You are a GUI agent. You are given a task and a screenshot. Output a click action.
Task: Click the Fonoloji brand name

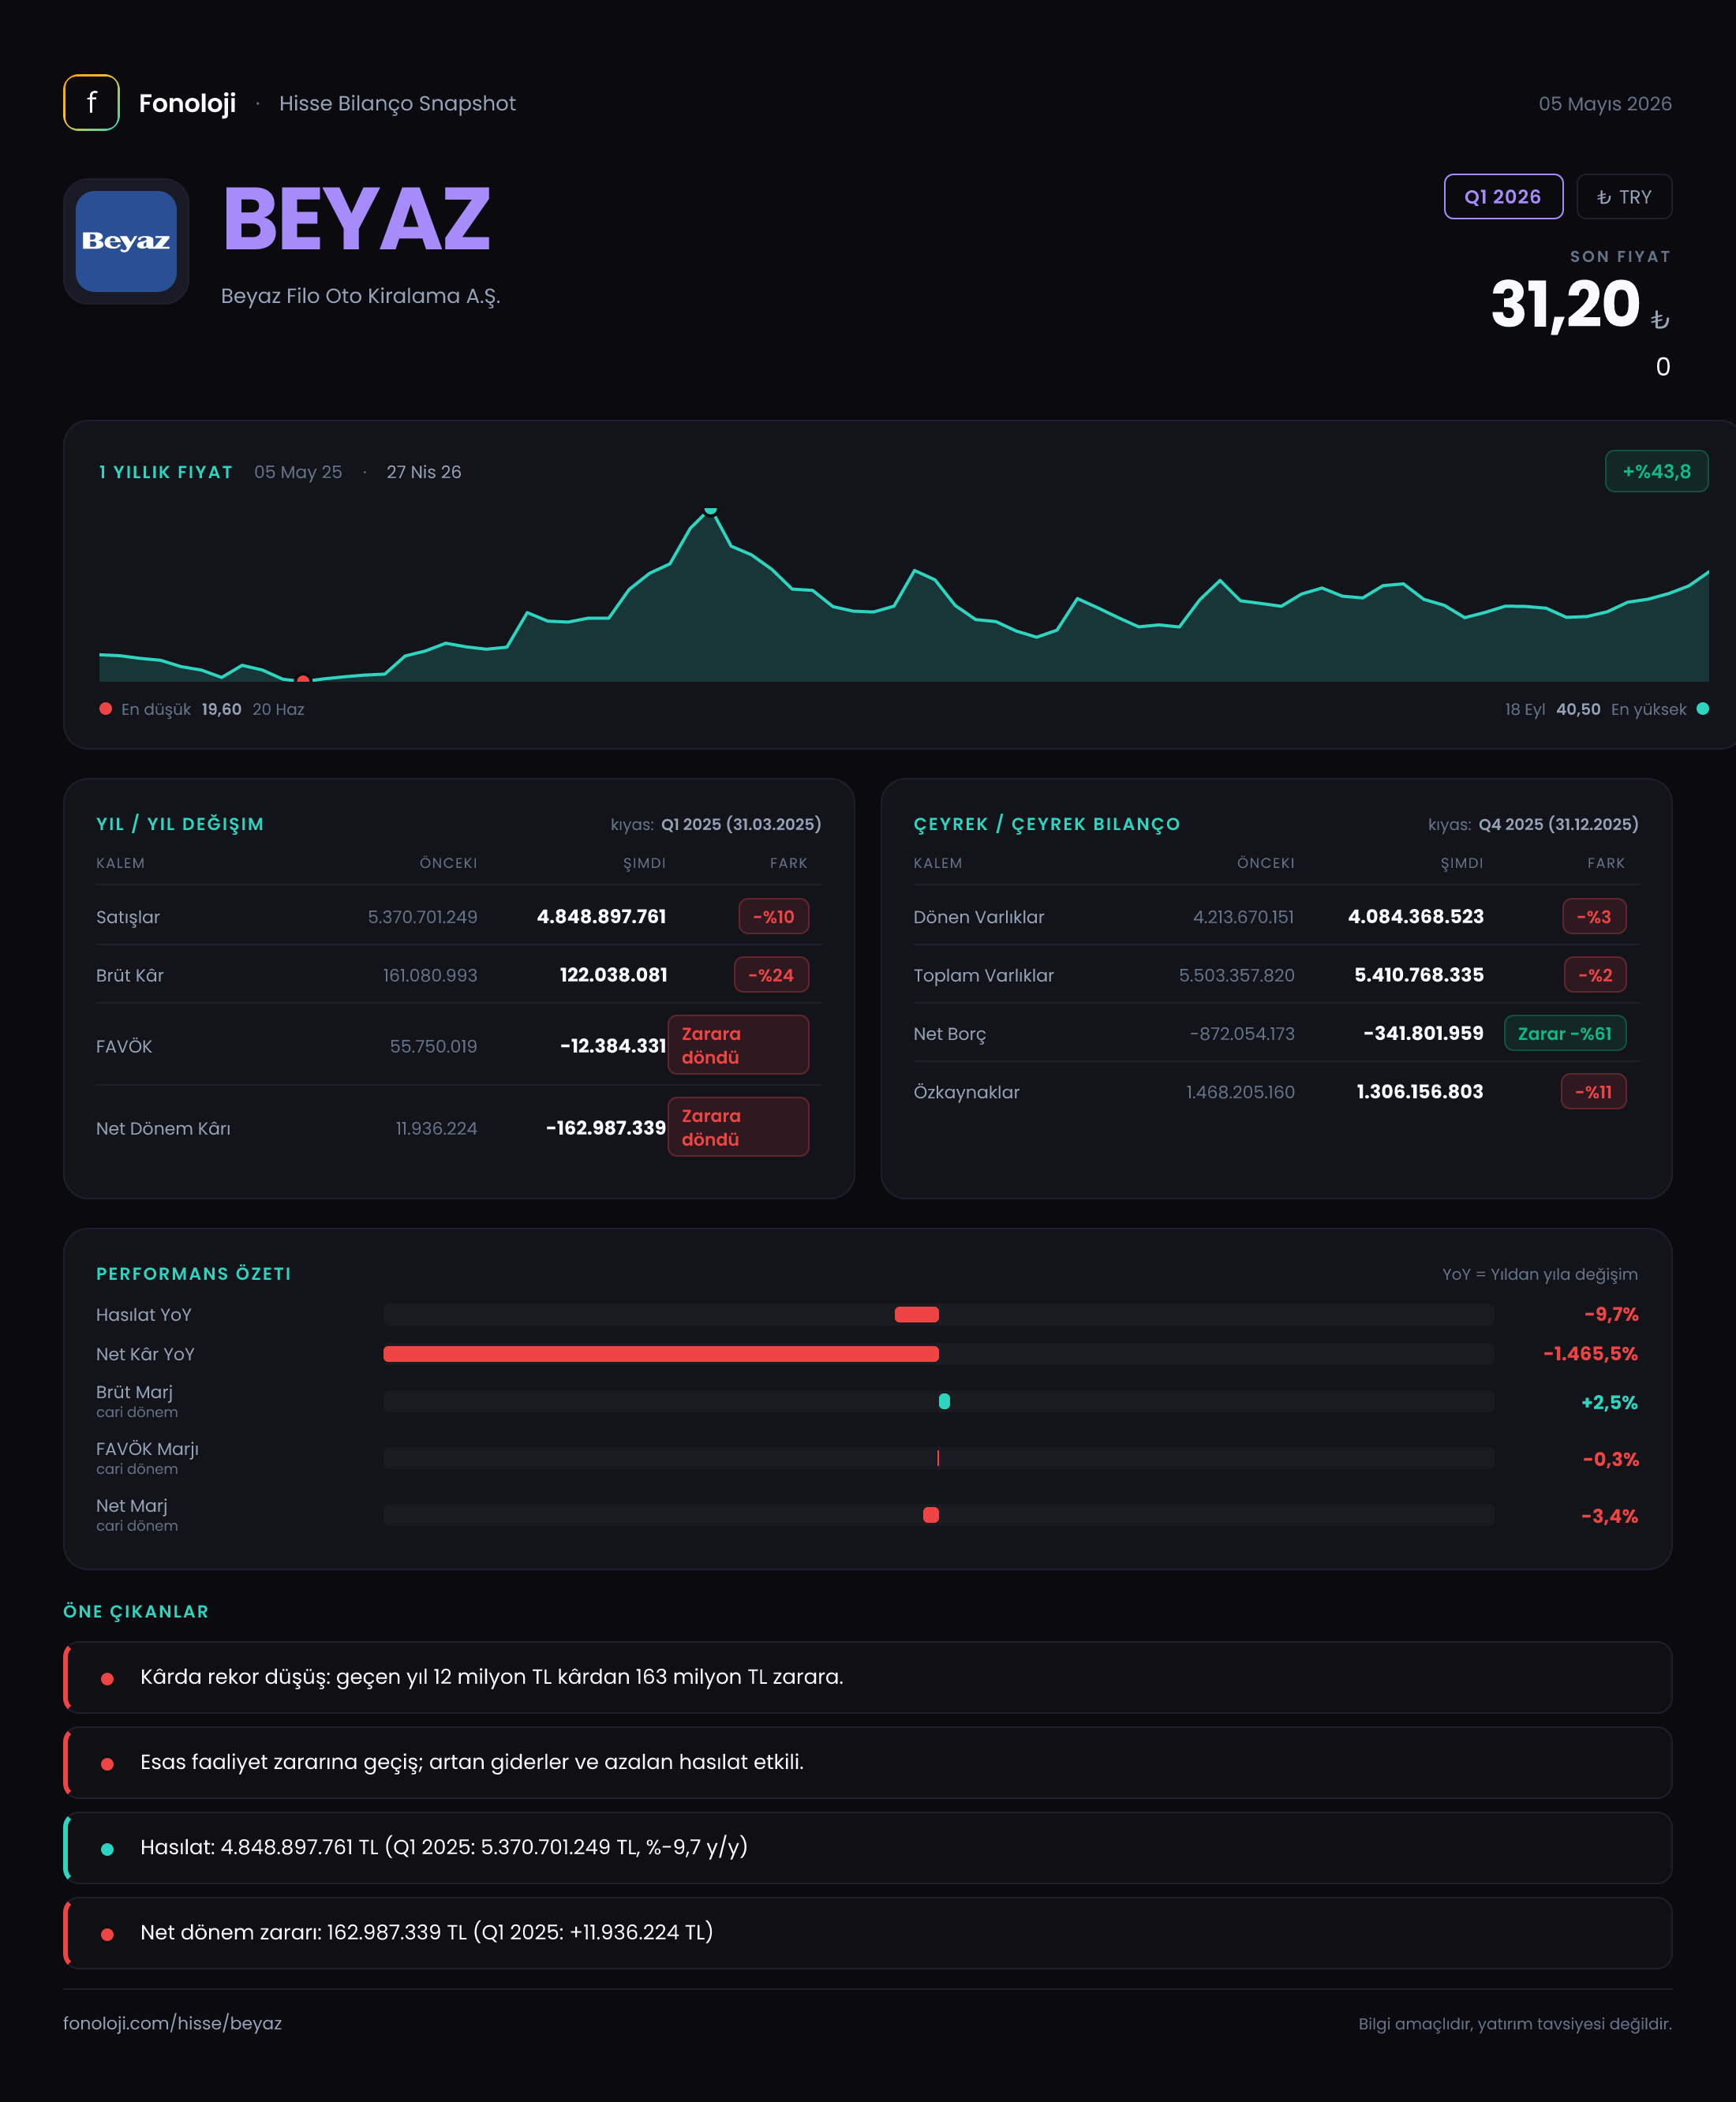point(187,103)
